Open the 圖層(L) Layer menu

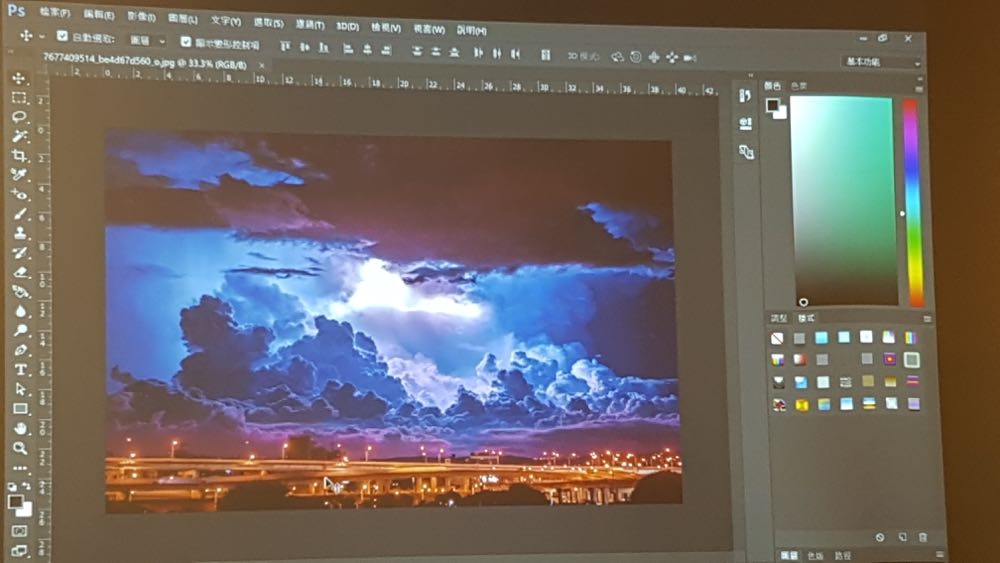[183, 18]
